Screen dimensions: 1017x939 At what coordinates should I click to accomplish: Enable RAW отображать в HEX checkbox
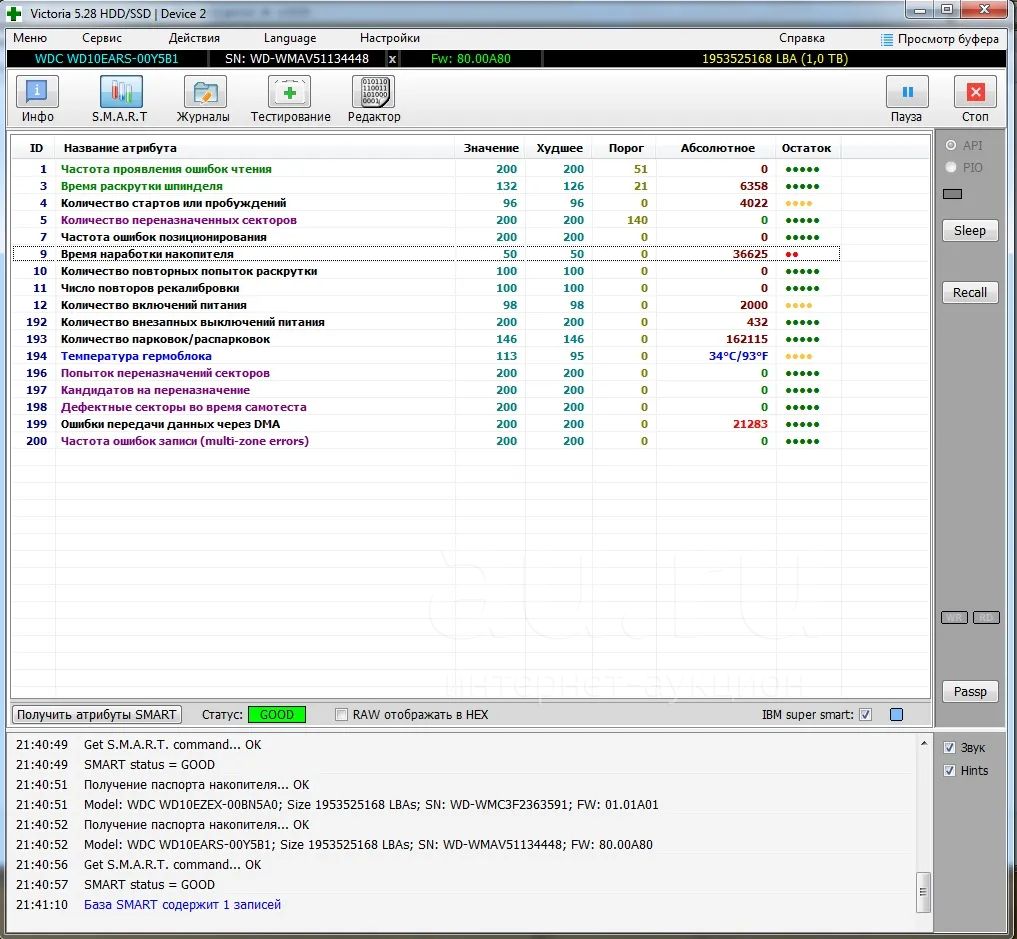(x=341, y=715)
